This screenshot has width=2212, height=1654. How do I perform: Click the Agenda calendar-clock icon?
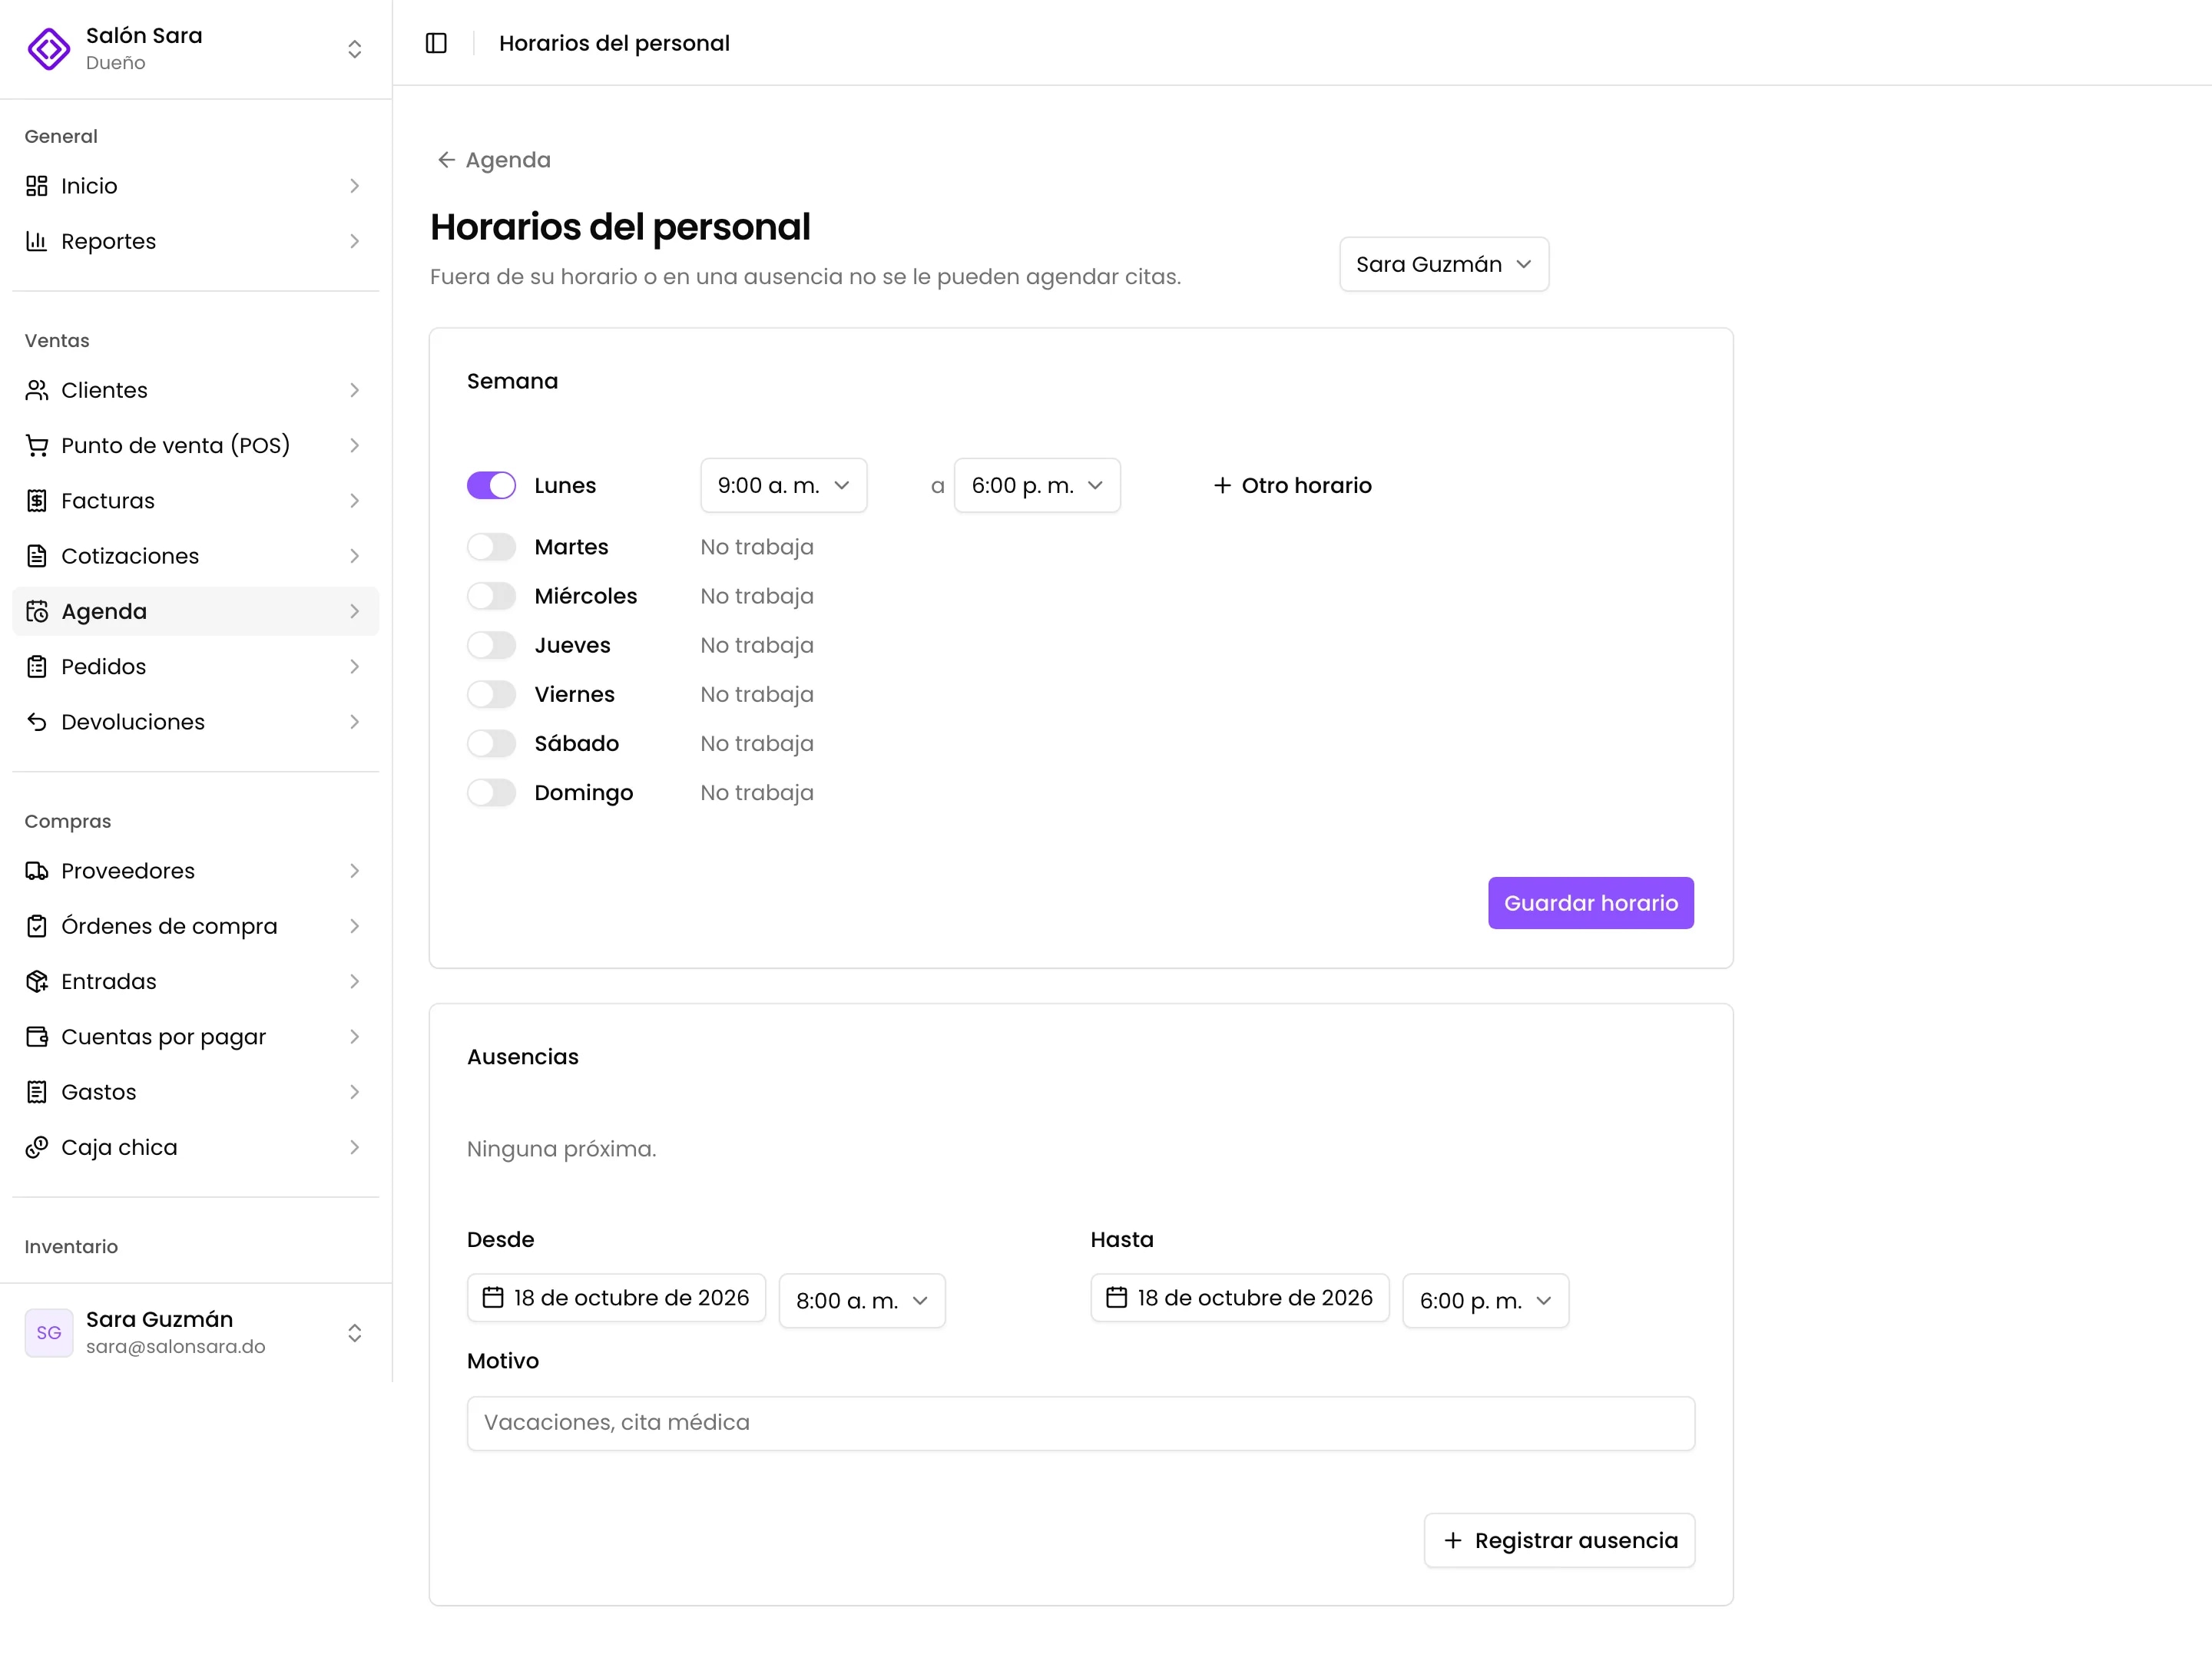[37, 611]
